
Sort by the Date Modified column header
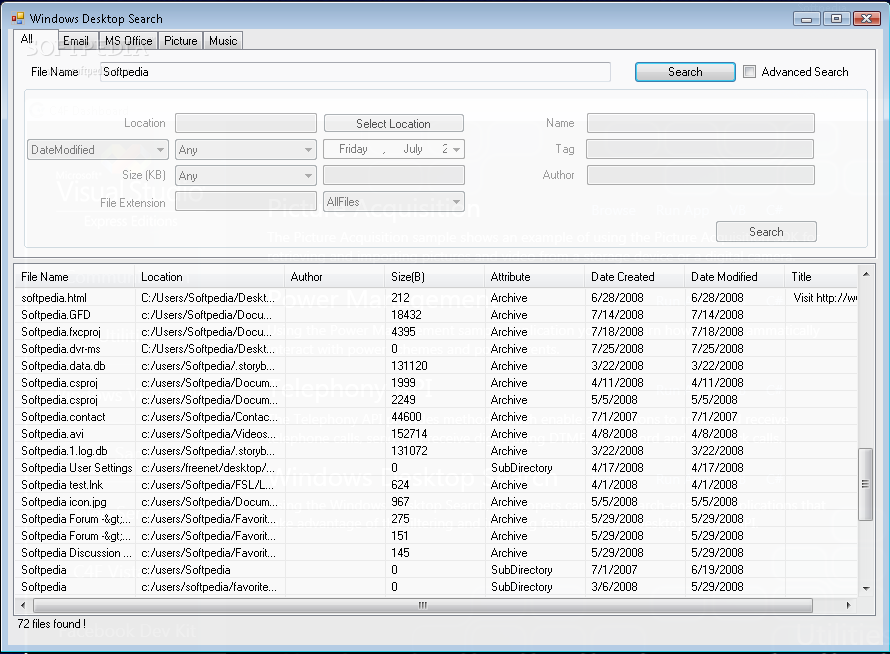[x=735, y=277]
